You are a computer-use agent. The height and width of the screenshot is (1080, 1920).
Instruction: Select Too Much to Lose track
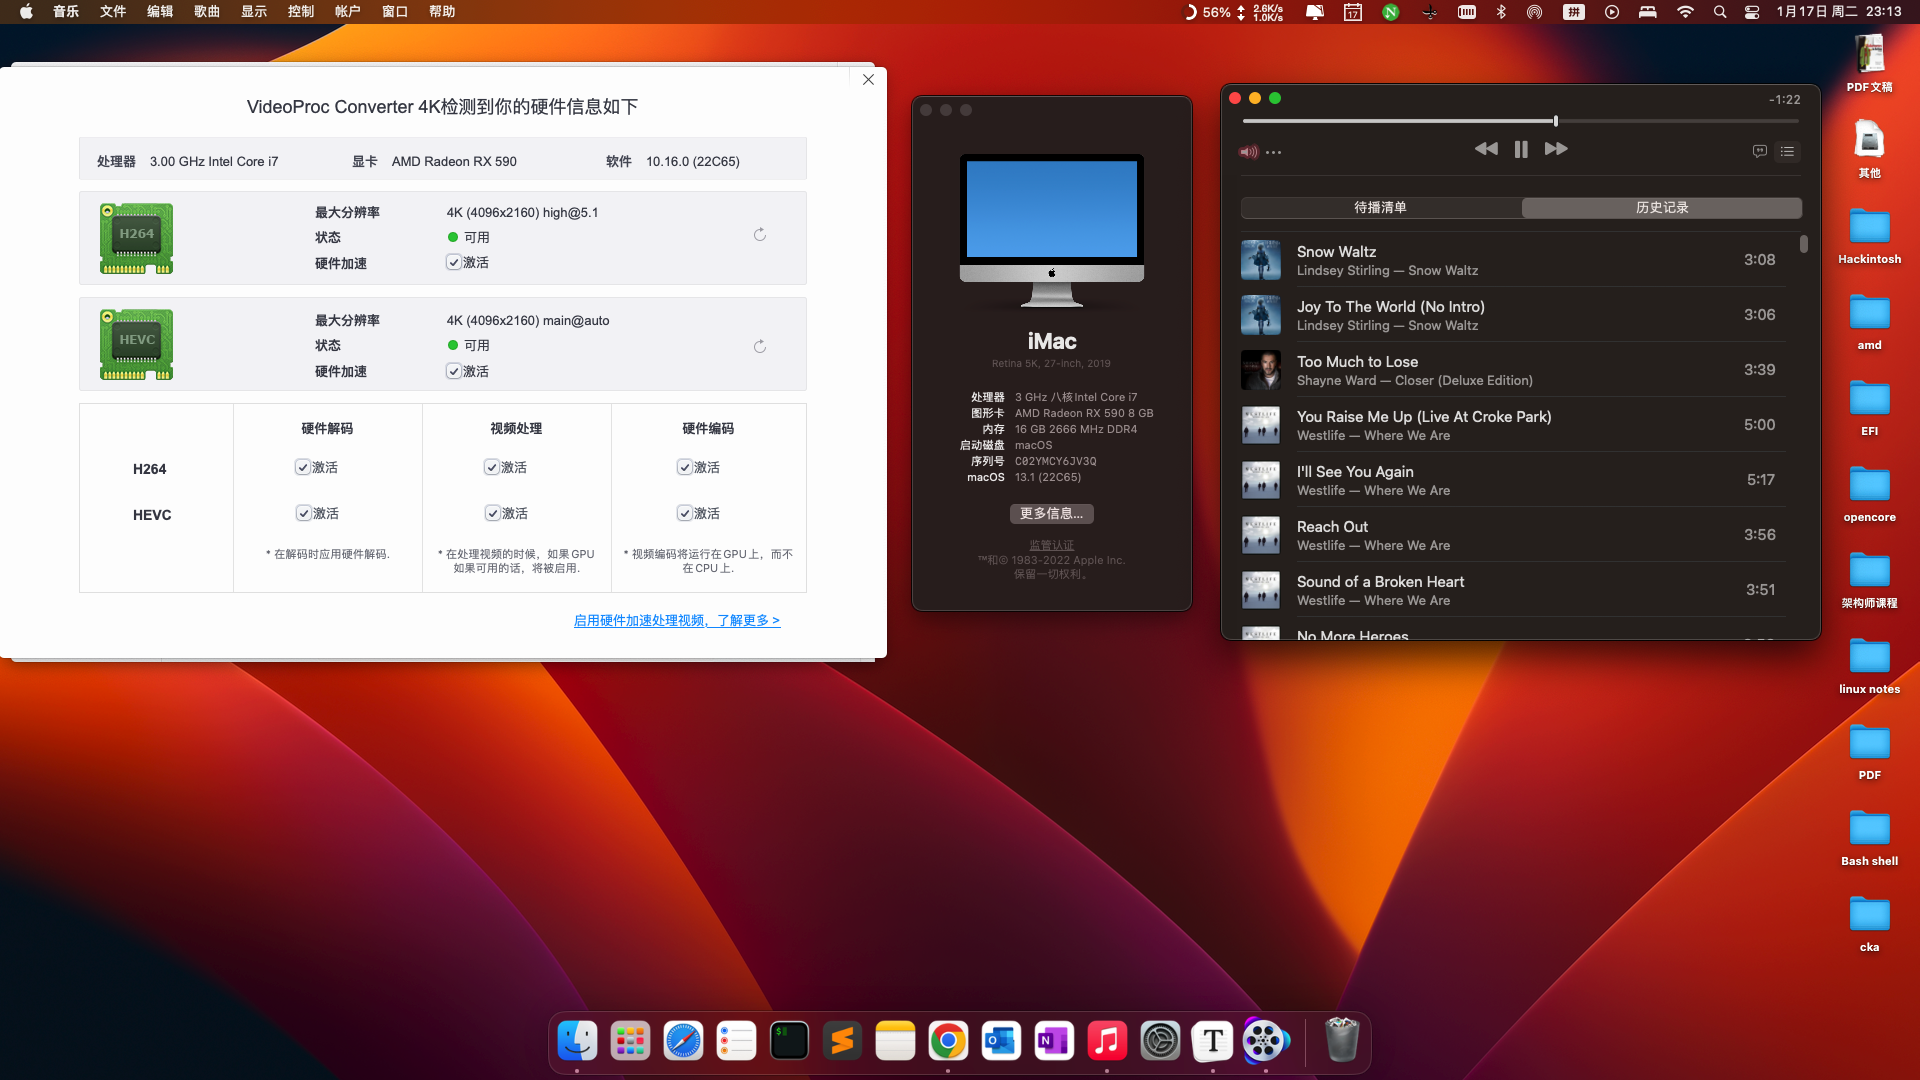1511,370
